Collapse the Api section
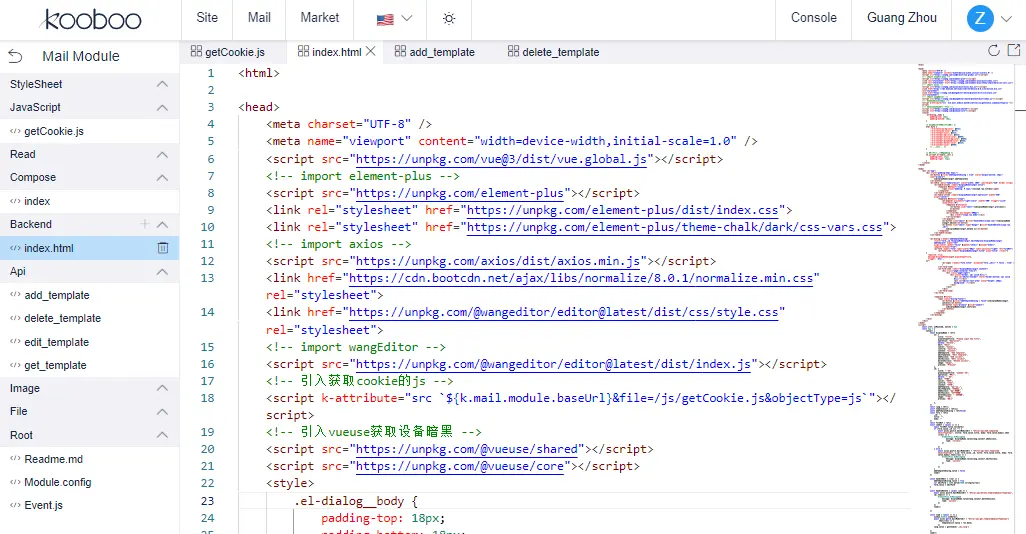This screenshot has height=534, width=1026. (162, 271)
